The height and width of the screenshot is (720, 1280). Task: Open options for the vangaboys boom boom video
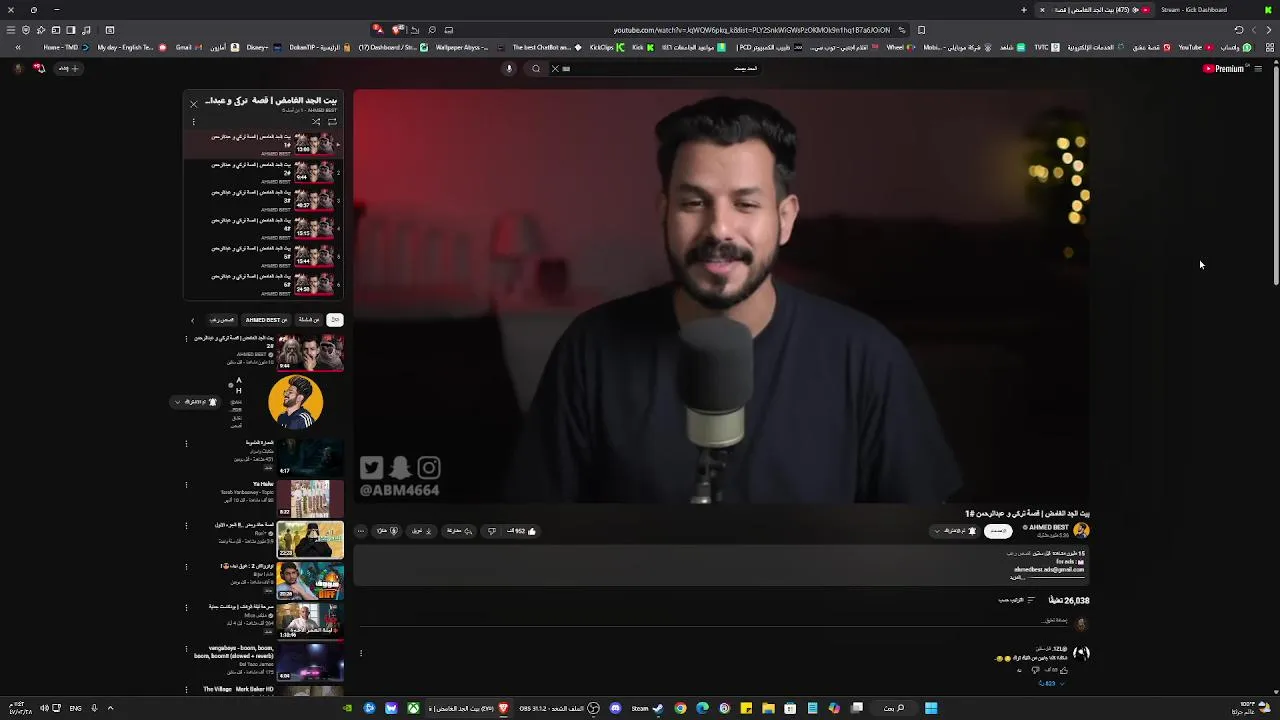click(186, 650)
